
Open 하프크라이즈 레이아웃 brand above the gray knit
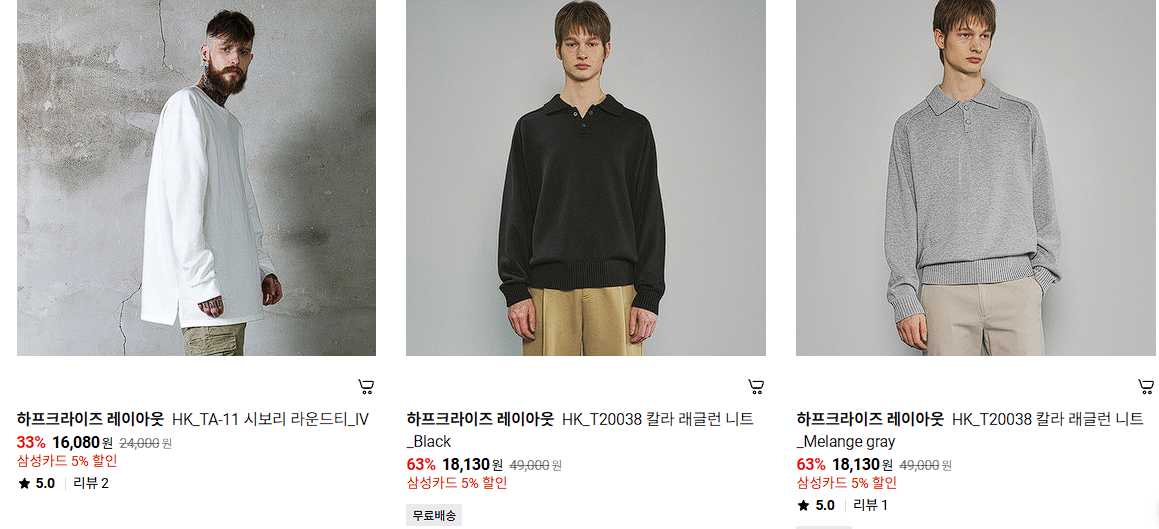coord(870,420)
